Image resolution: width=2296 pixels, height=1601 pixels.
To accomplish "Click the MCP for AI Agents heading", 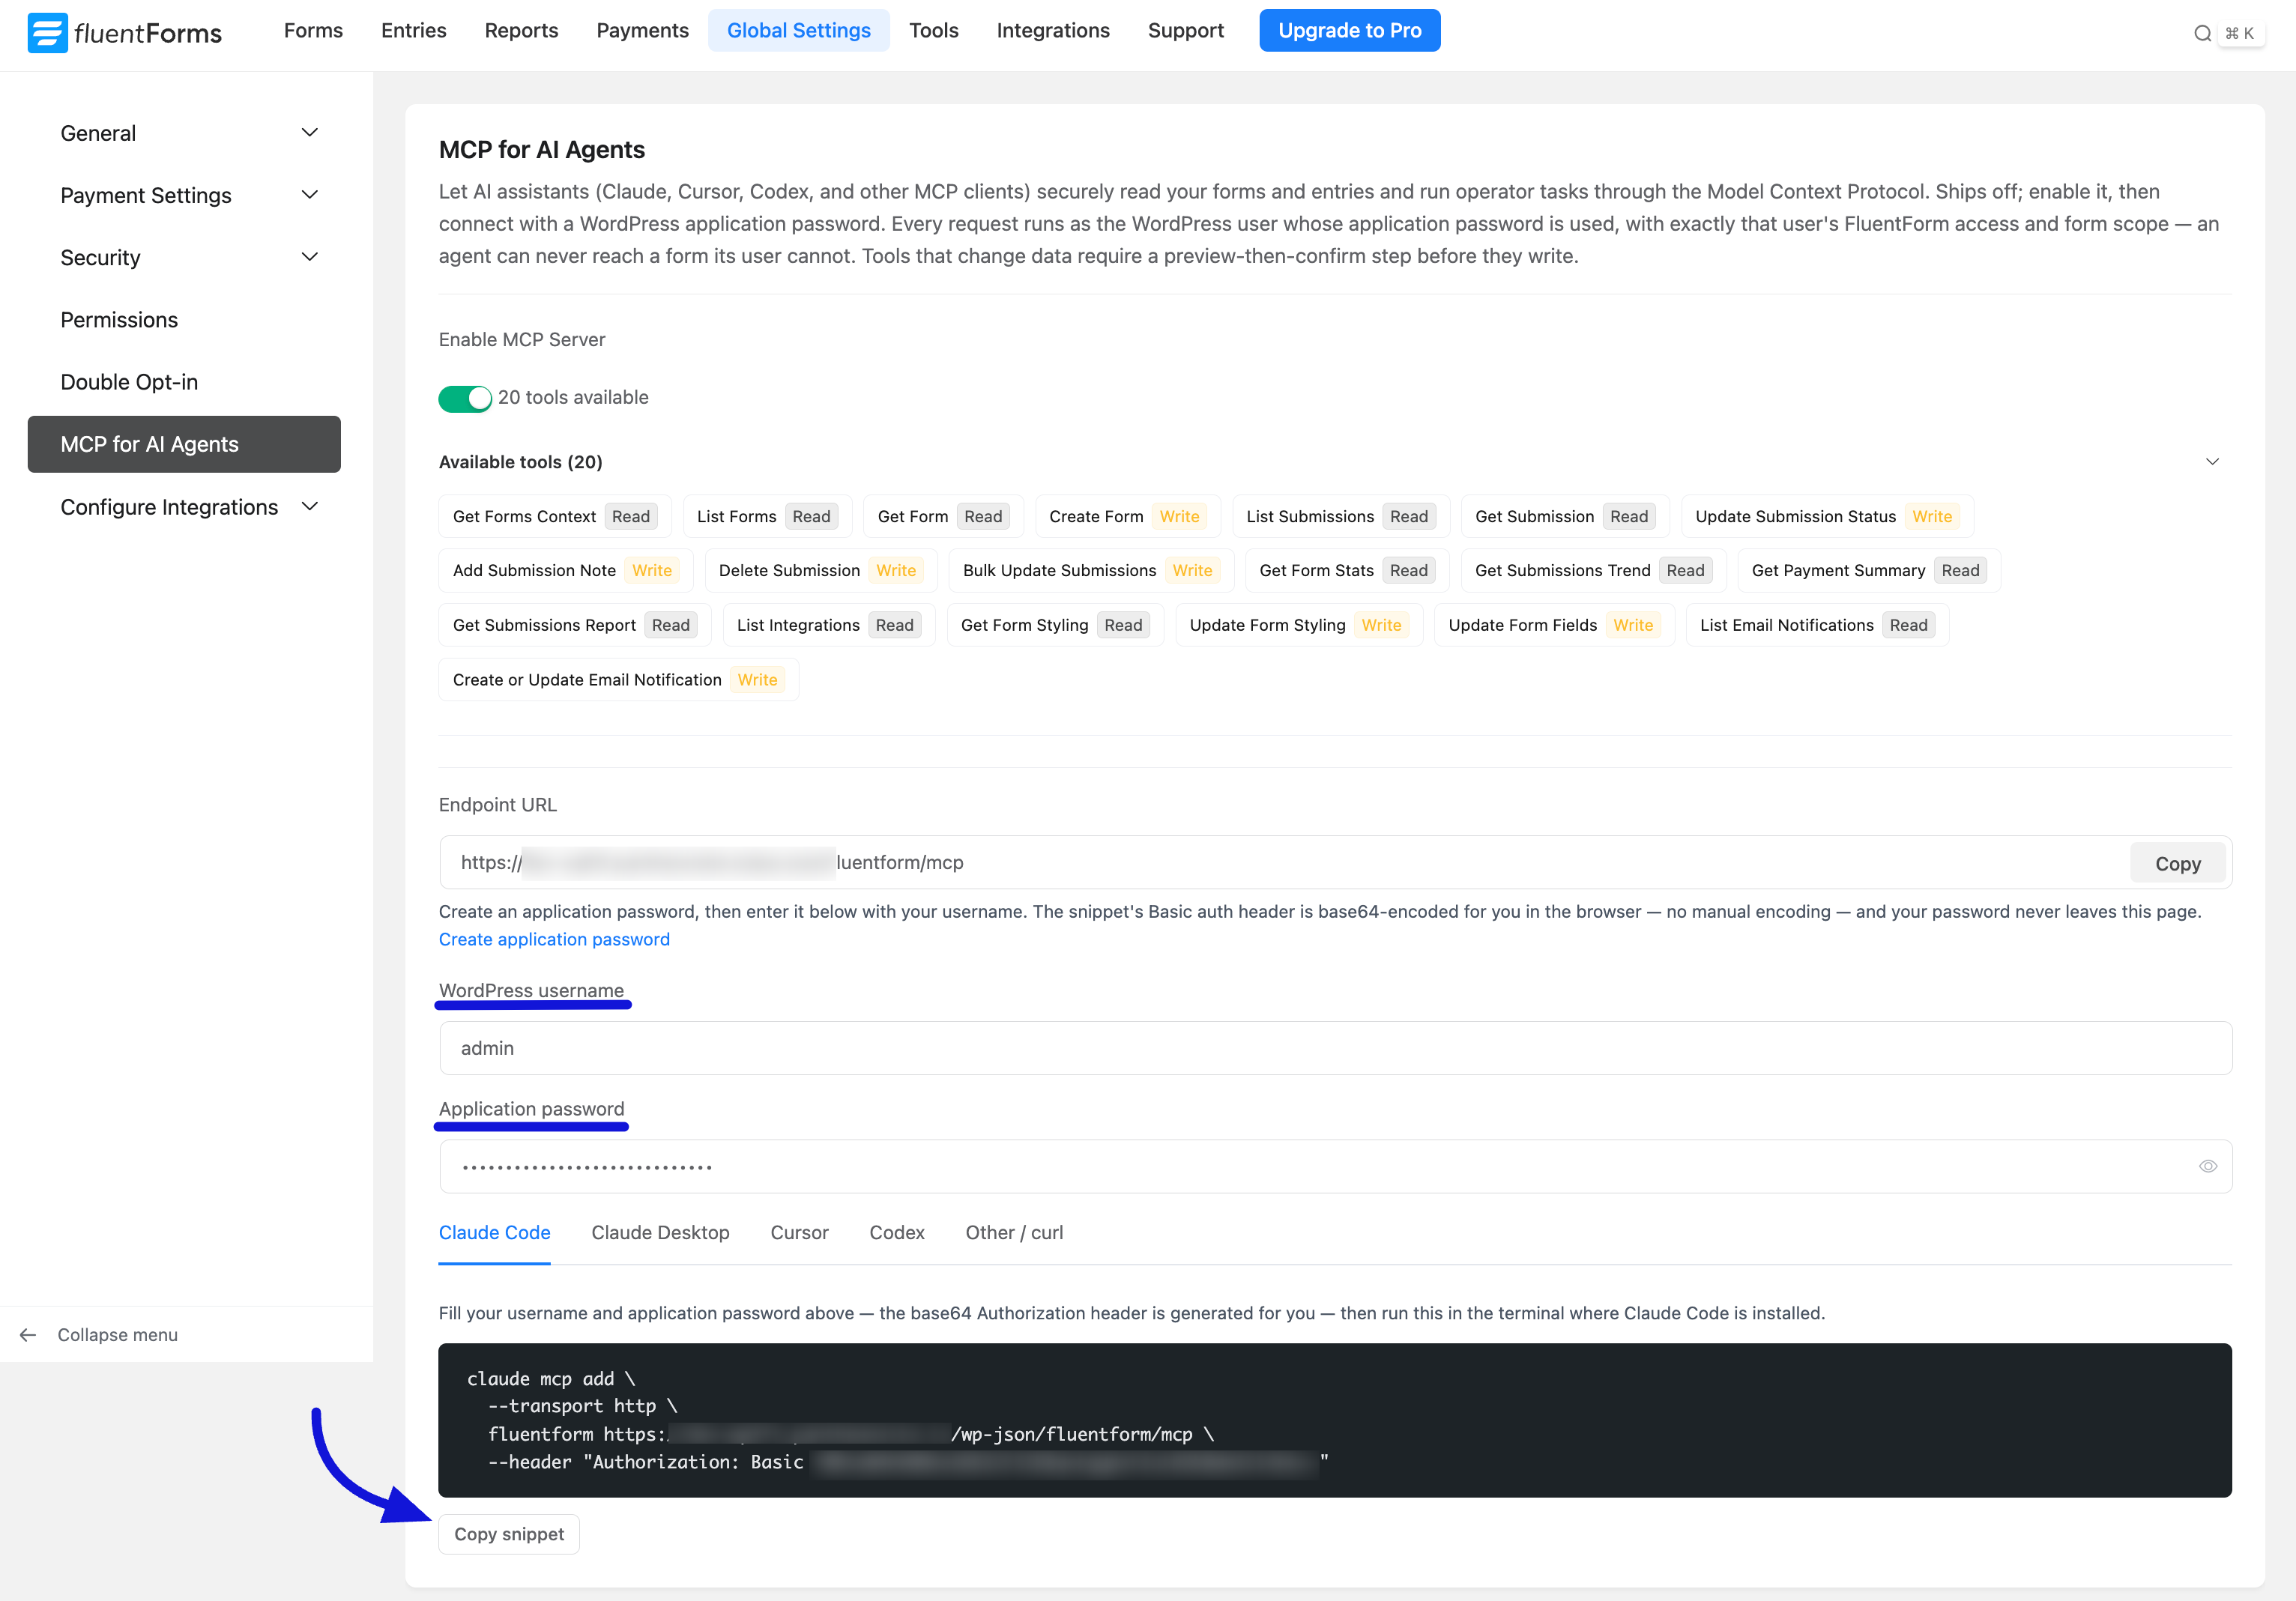I will [542, 150].
